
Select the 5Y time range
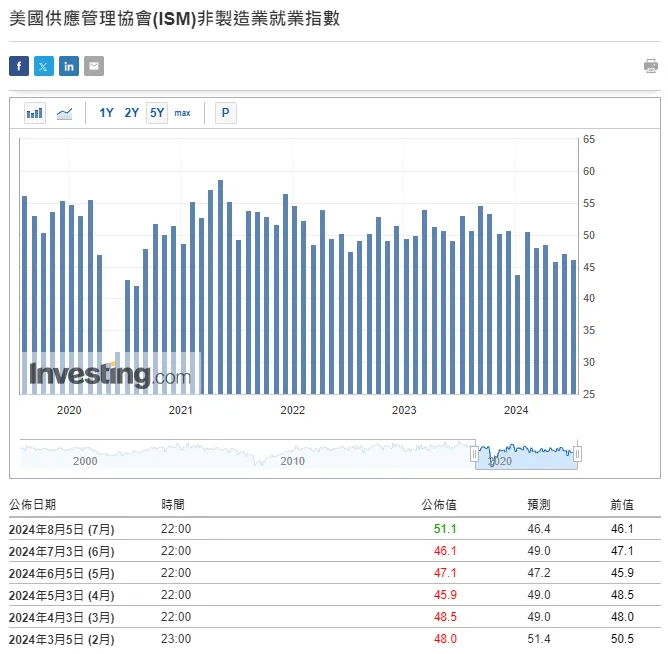(x=157, y=113)
